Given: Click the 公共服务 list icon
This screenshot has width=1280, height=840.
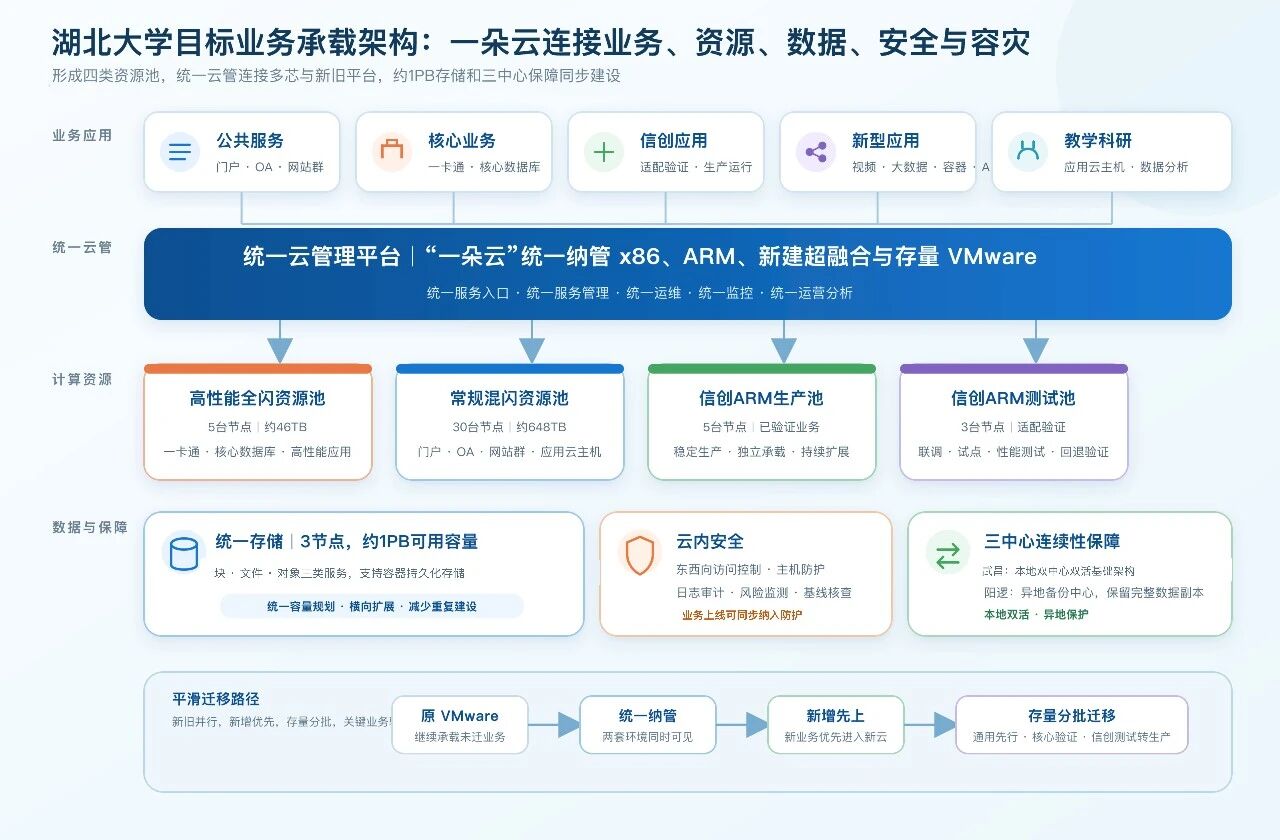Looking at the screenshot, I should pos(180,152).
